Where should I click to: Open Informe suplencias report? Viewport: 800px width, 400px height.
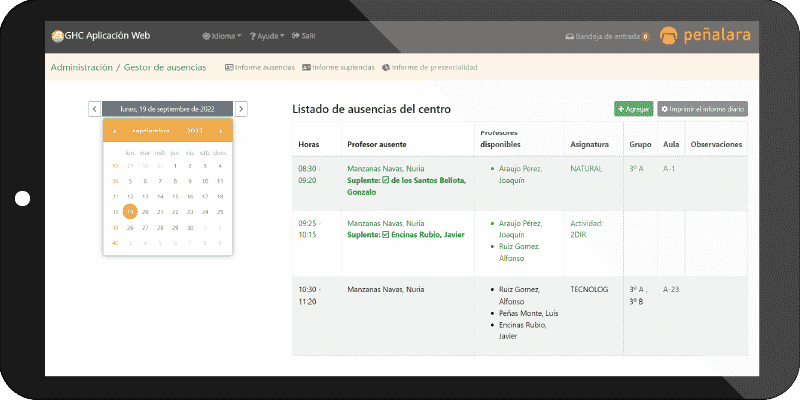[338, 67]
